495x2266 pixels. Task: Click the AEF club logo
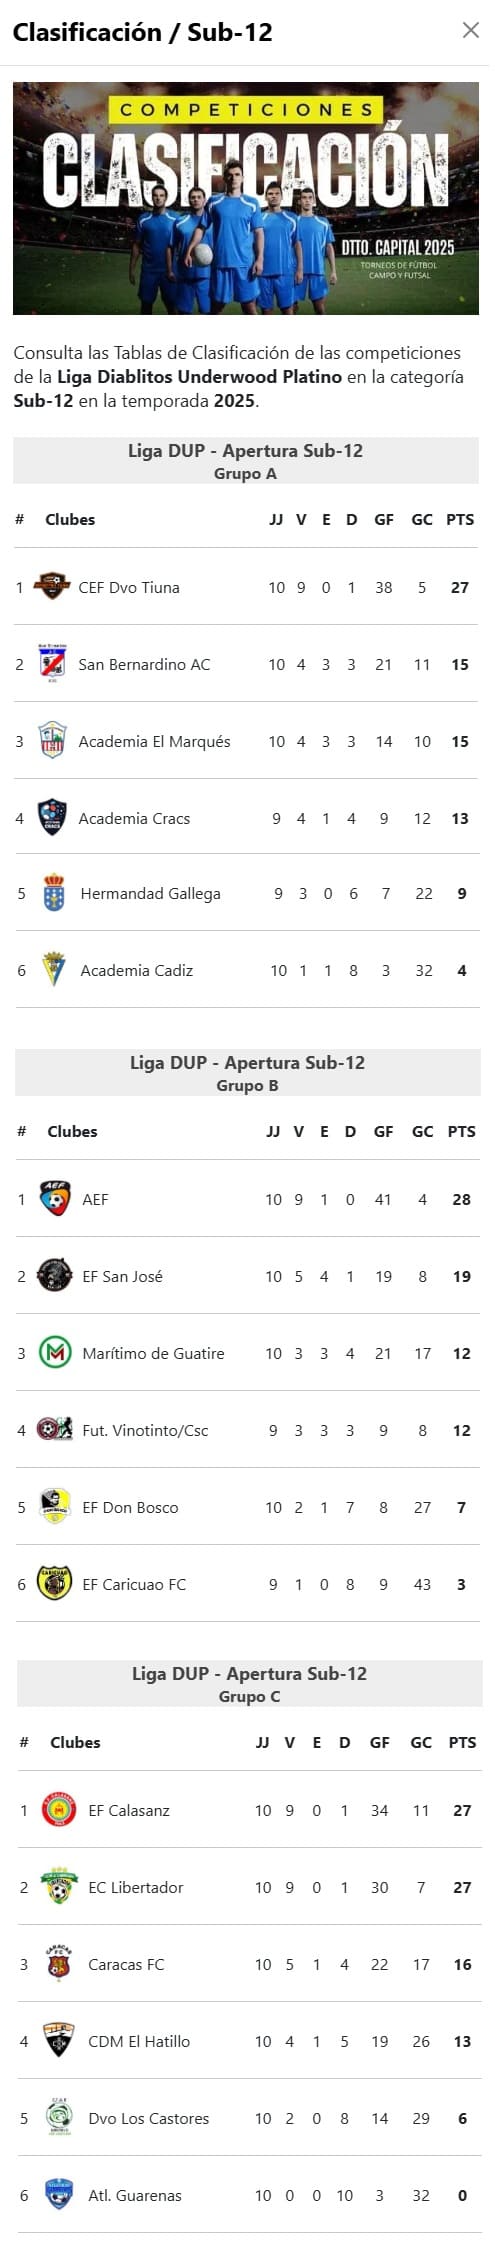(55, 1198)
